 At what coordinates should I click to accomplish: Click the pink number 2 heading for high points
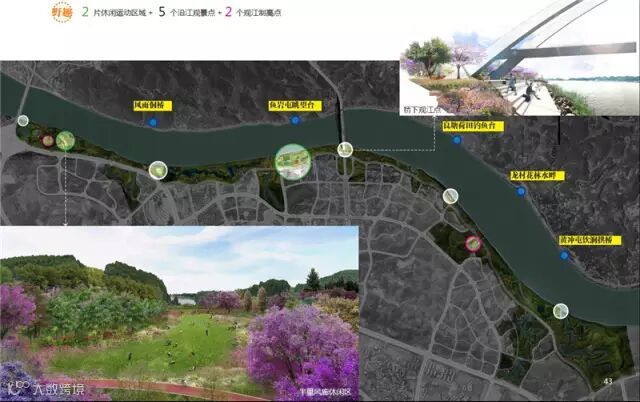pyautogui.click(x=228, y=12)
